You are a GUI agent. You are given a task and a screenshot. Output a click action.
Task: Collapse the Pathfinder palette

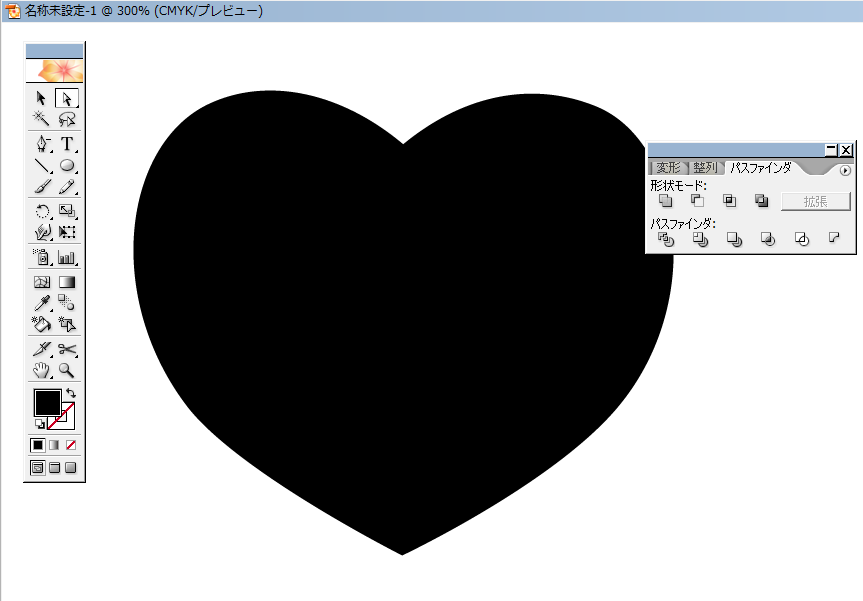831,150
